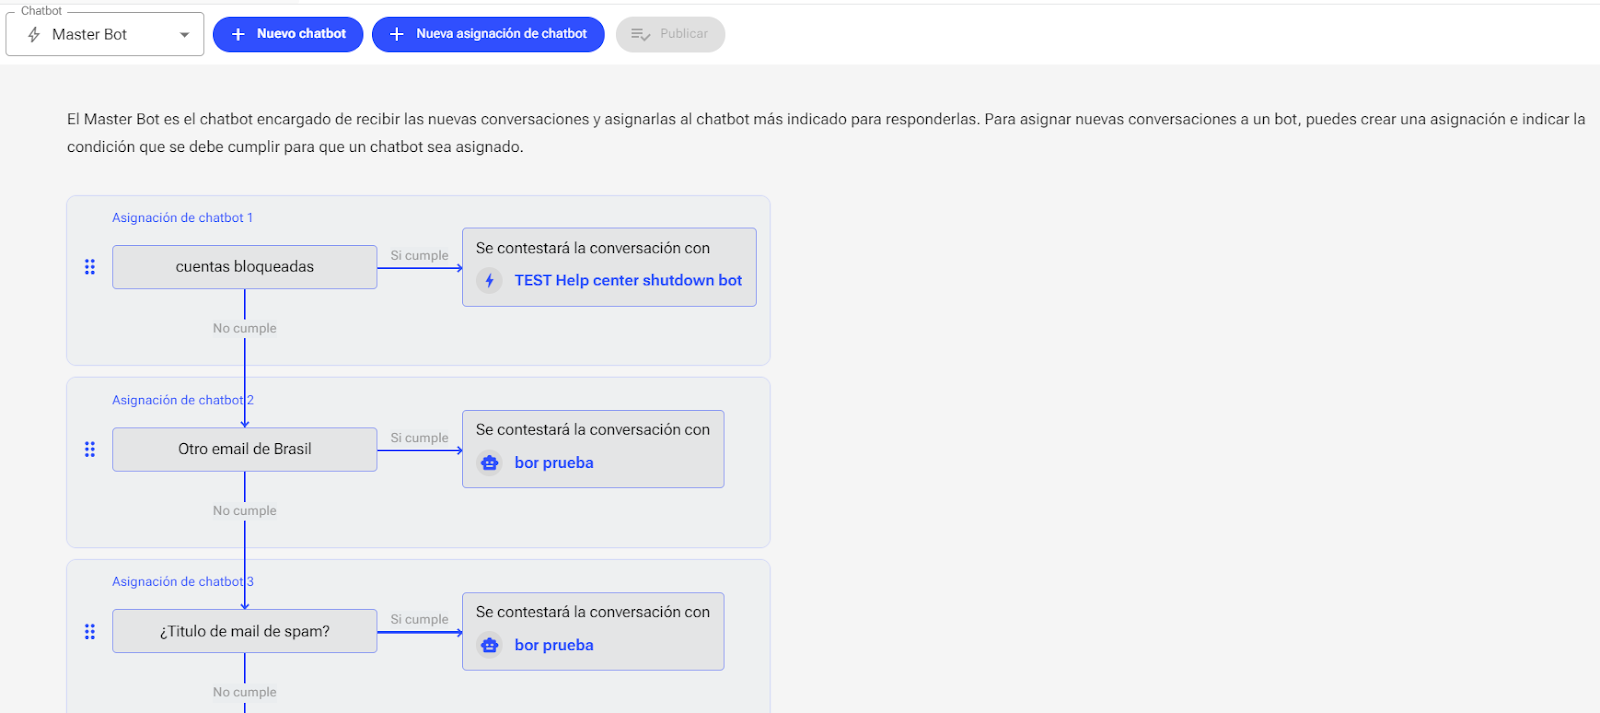Open TEST Help center shutdown bot link
Viewport: 1600px width, 713px height.
point(628,280)
